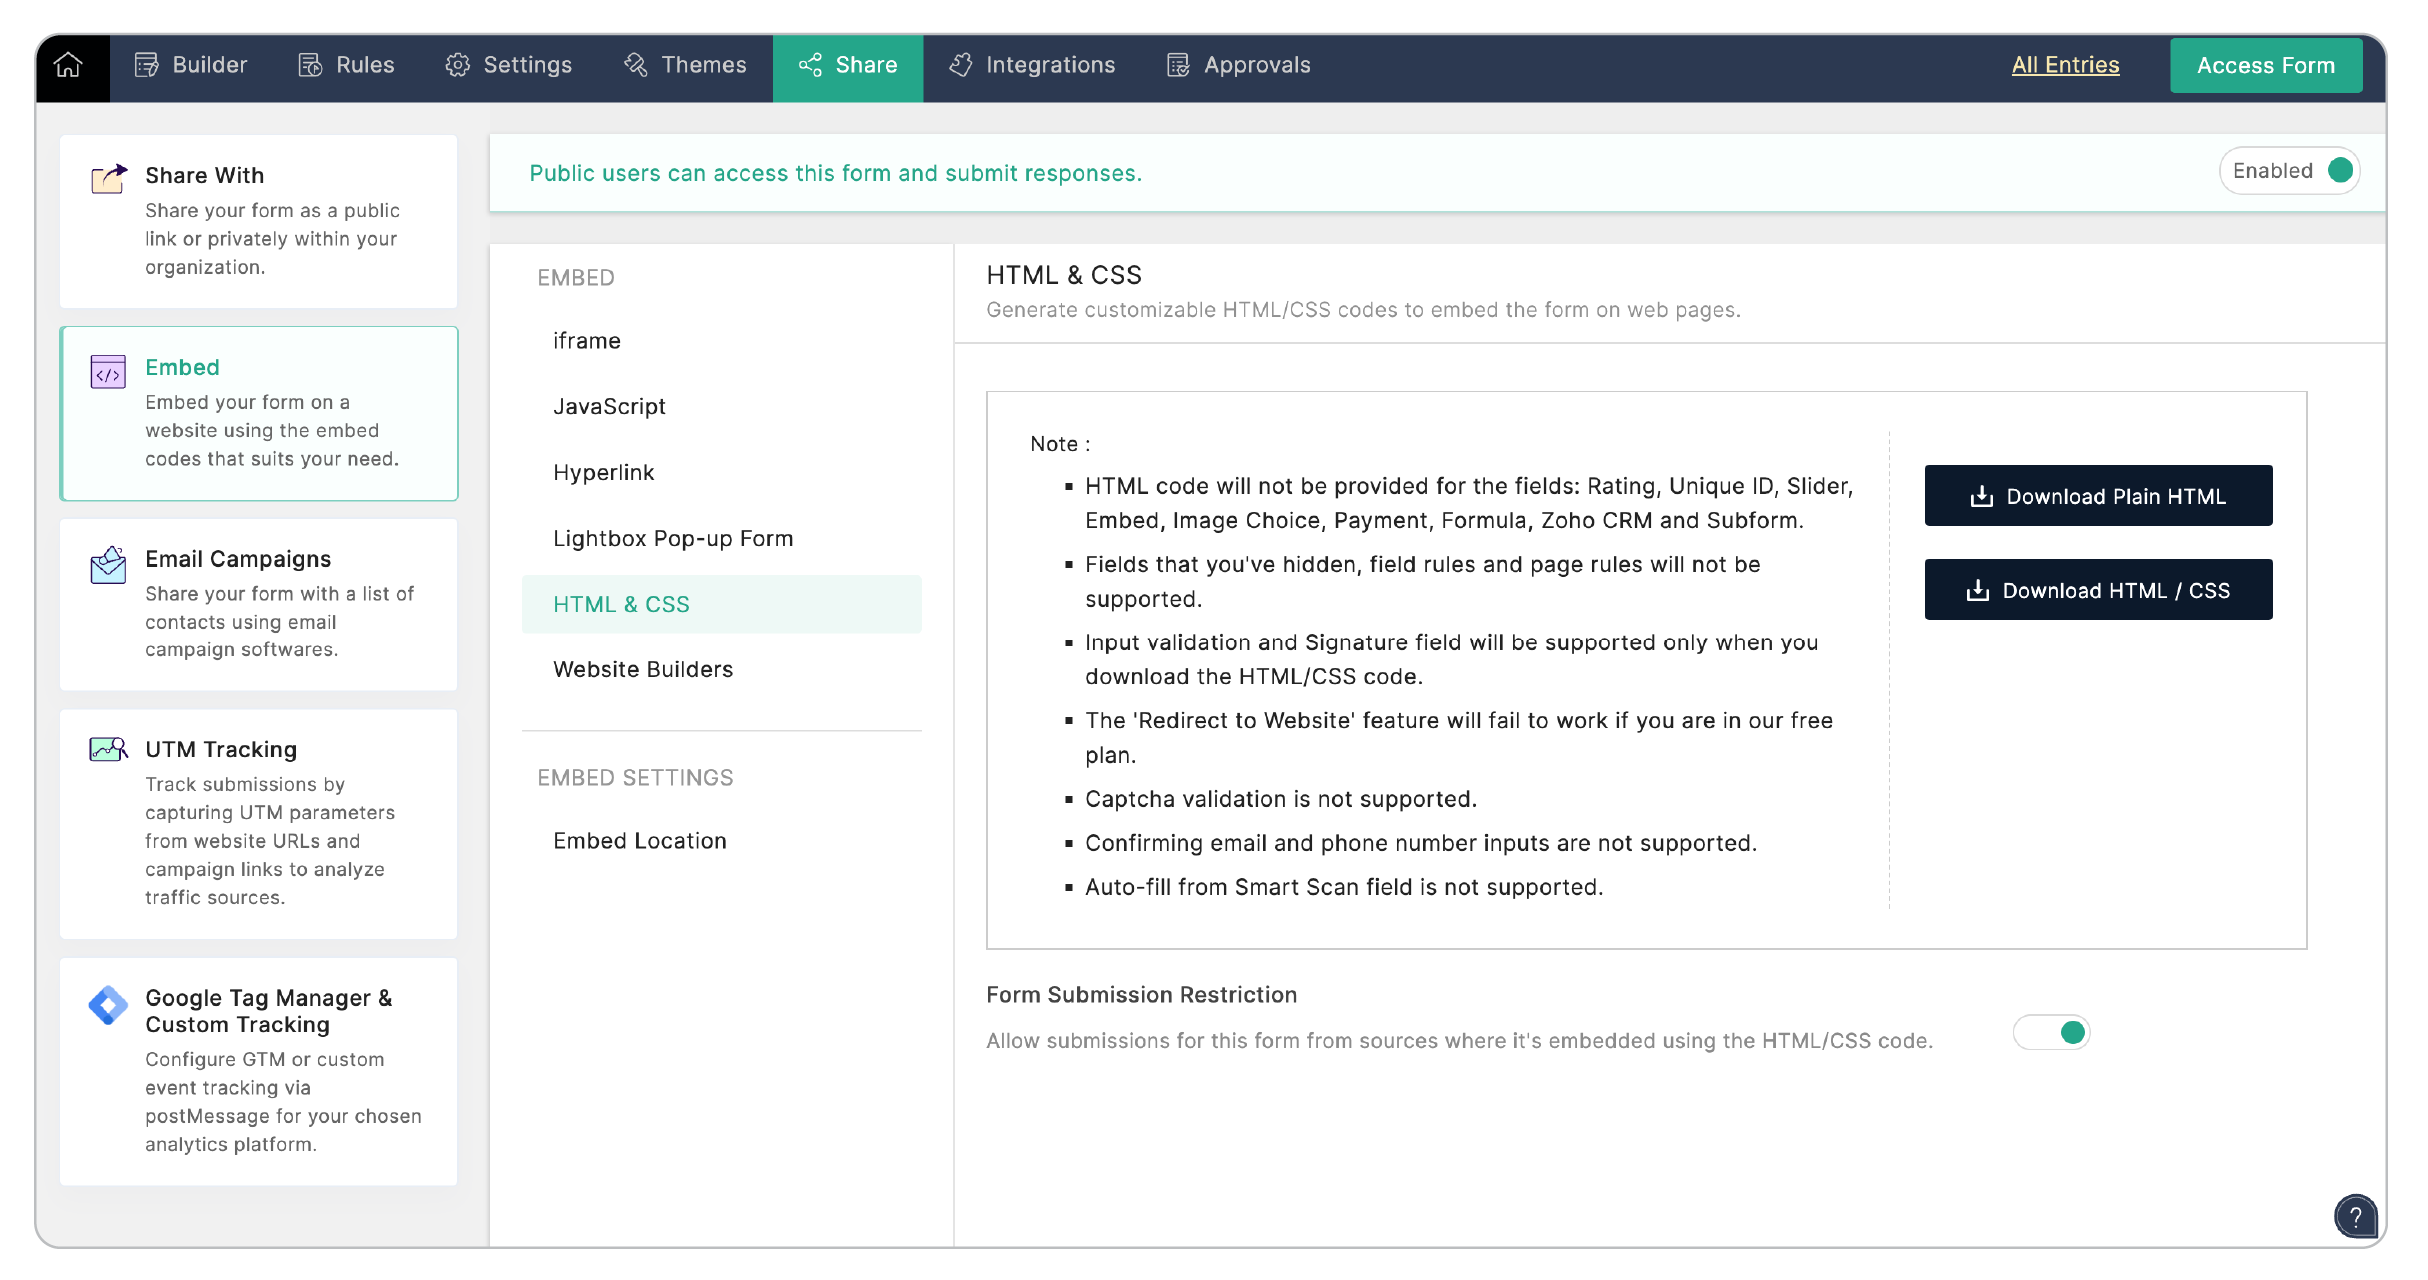Click the UTM Tracking chart icon
Viewport: 2428px width, 1280px height.
(108, 749)
